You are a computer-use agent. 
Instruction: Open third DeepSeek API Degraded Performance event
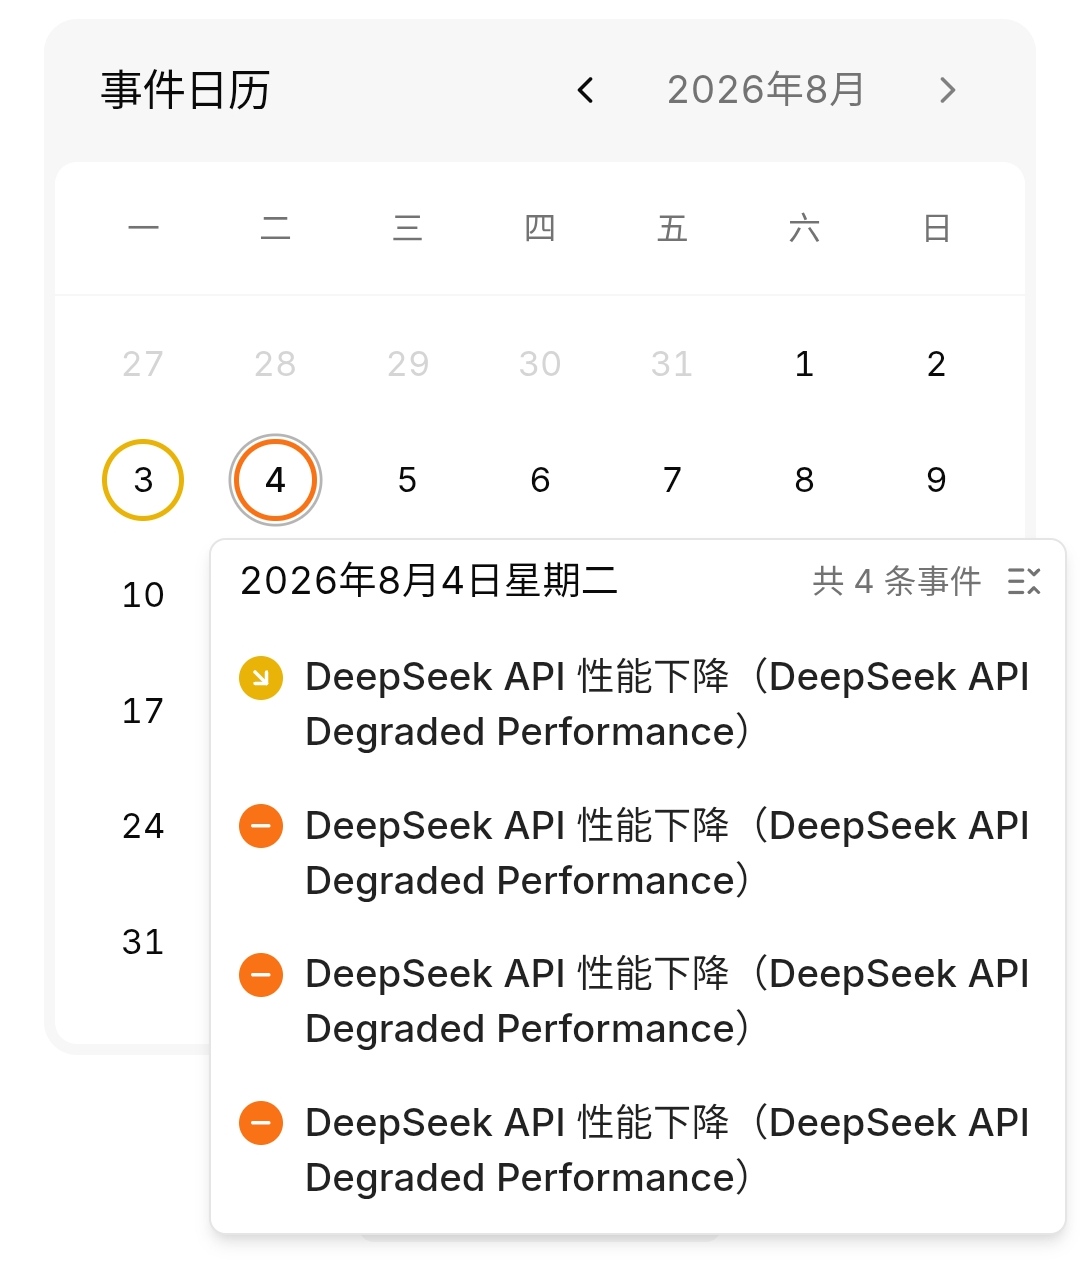point(667,1001)
